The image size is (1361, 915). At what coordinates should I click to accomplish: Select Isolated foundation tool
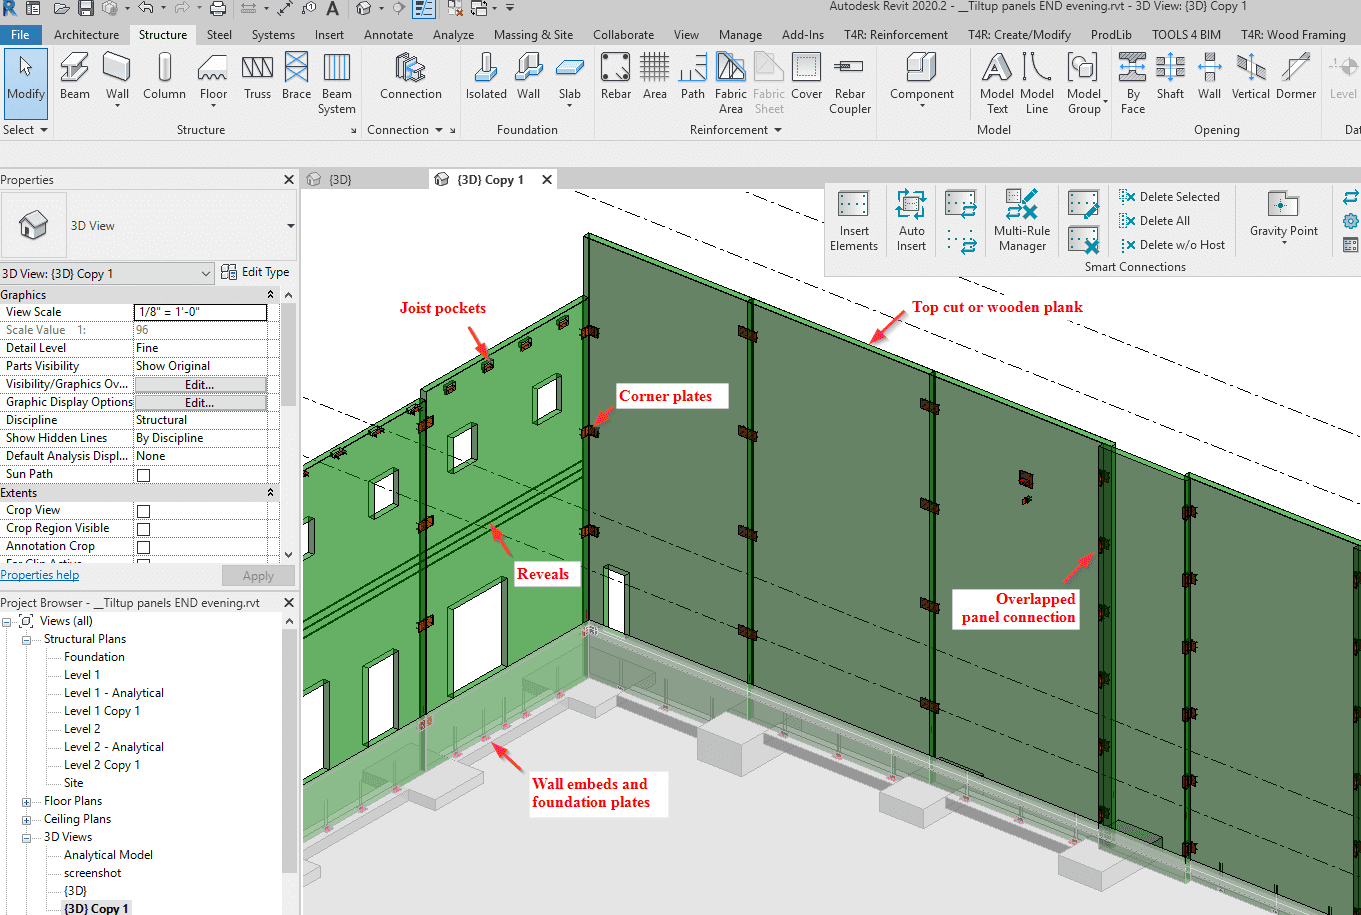(486, 77)
